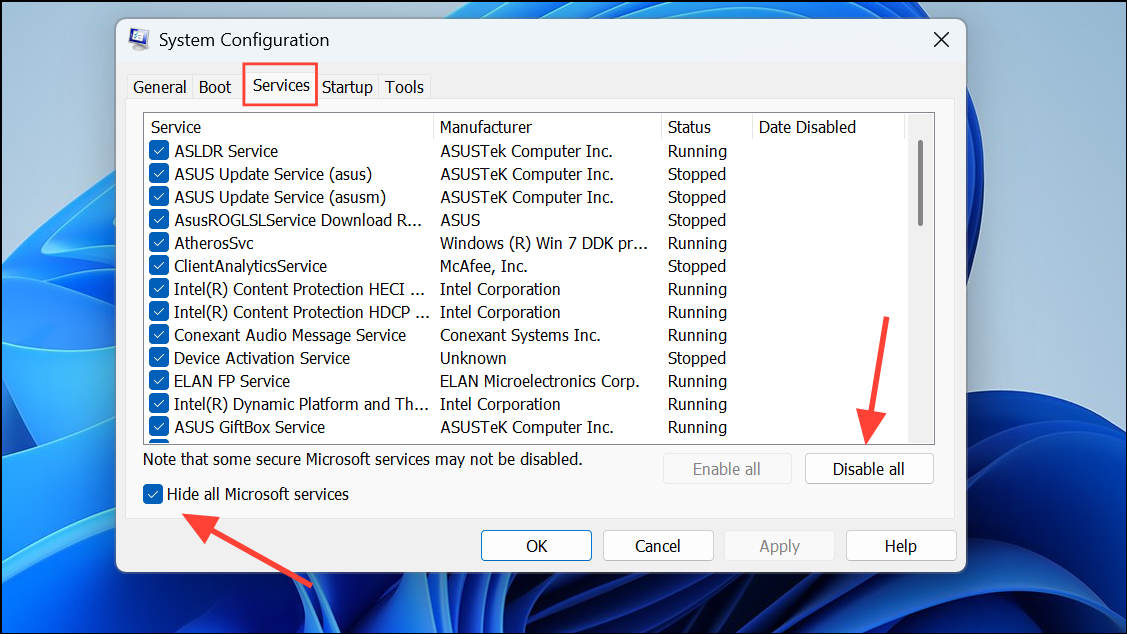The width and height of the screenshot is (1127, 634).
Task: Click 'McAfee, Inc.' manufacturer cell
Action: 484,266
